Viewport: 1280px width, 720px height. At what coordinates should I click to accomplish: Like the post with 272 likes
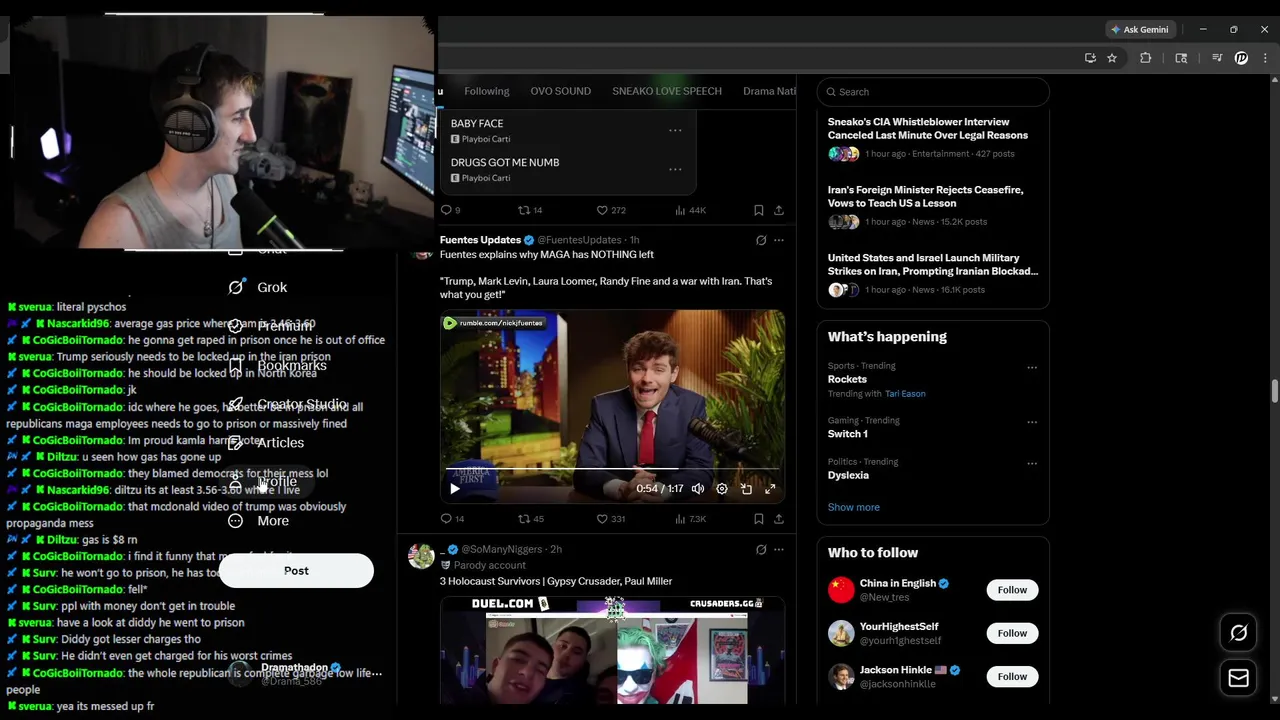[x=610, y=210]
